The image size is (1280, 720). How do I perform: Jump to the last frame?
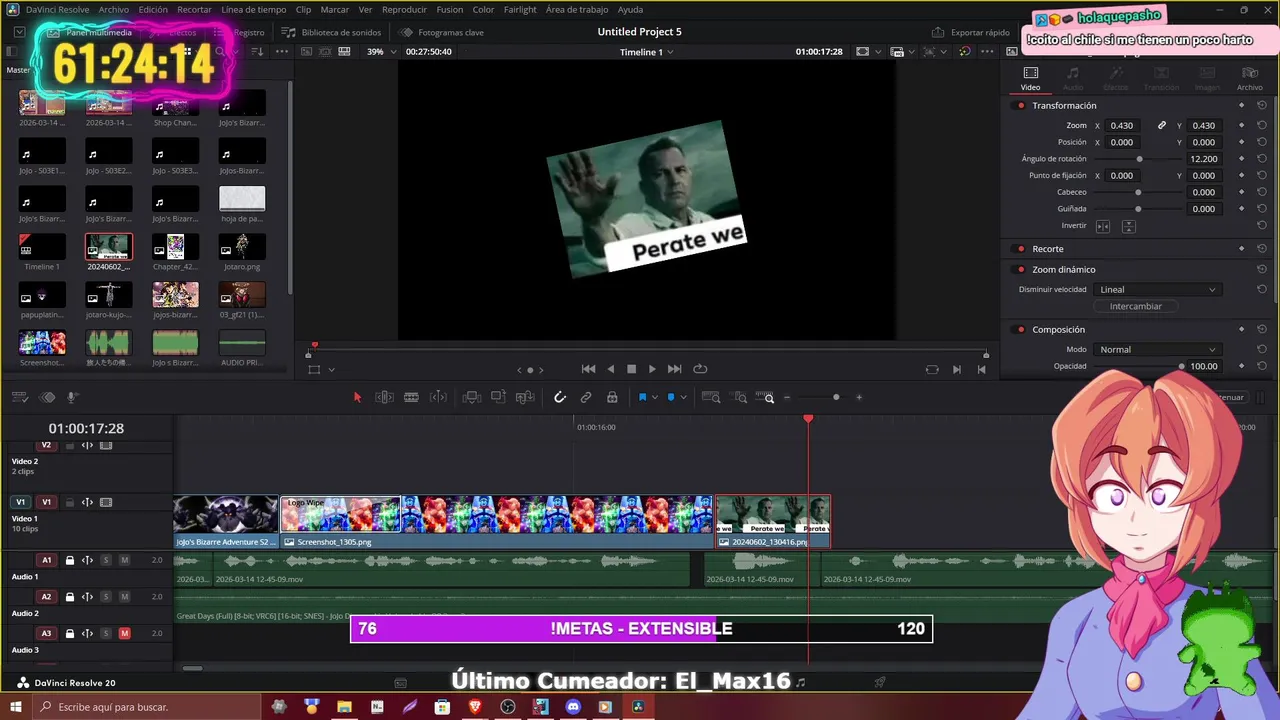click(674, 369)
